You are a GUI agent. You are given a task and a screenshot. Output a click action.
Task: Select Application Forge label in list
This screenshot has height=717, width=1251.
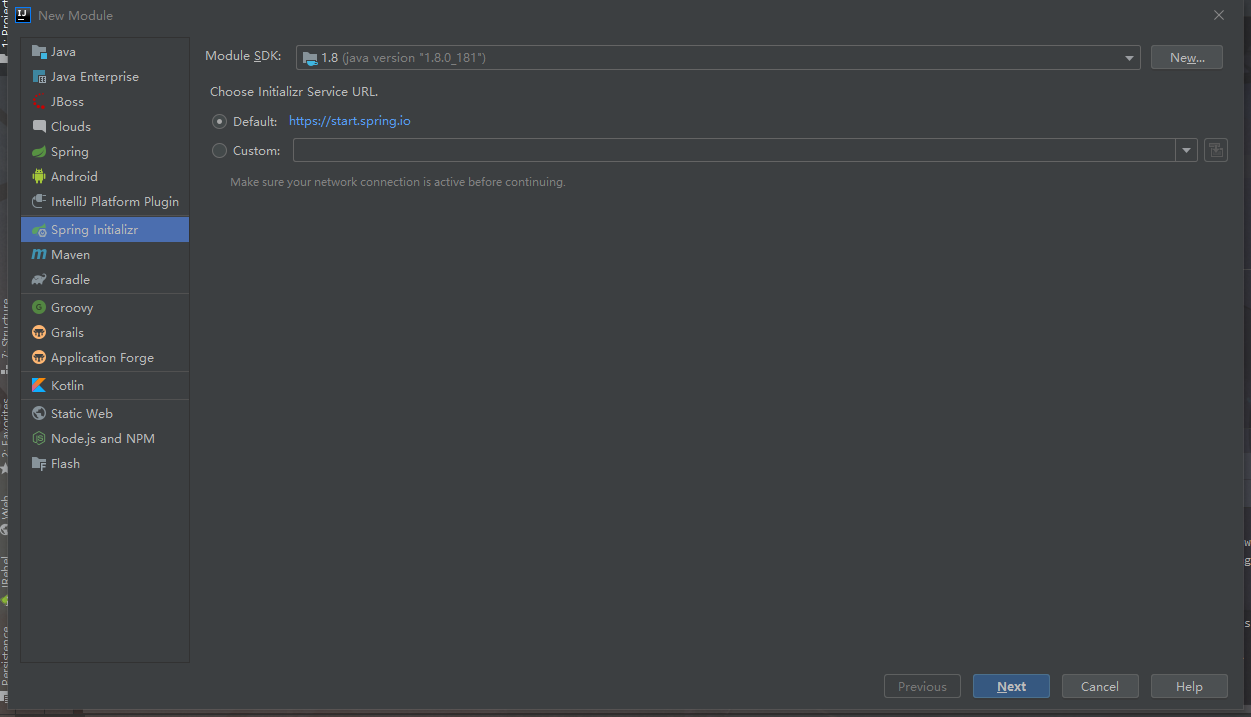point(102,357)
